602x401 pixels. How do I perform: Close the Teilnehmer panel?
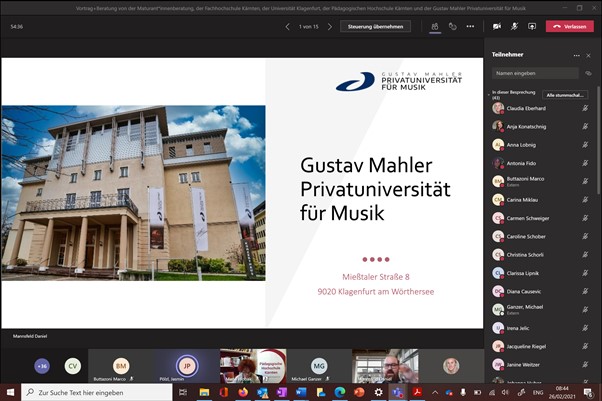point(588,56)
